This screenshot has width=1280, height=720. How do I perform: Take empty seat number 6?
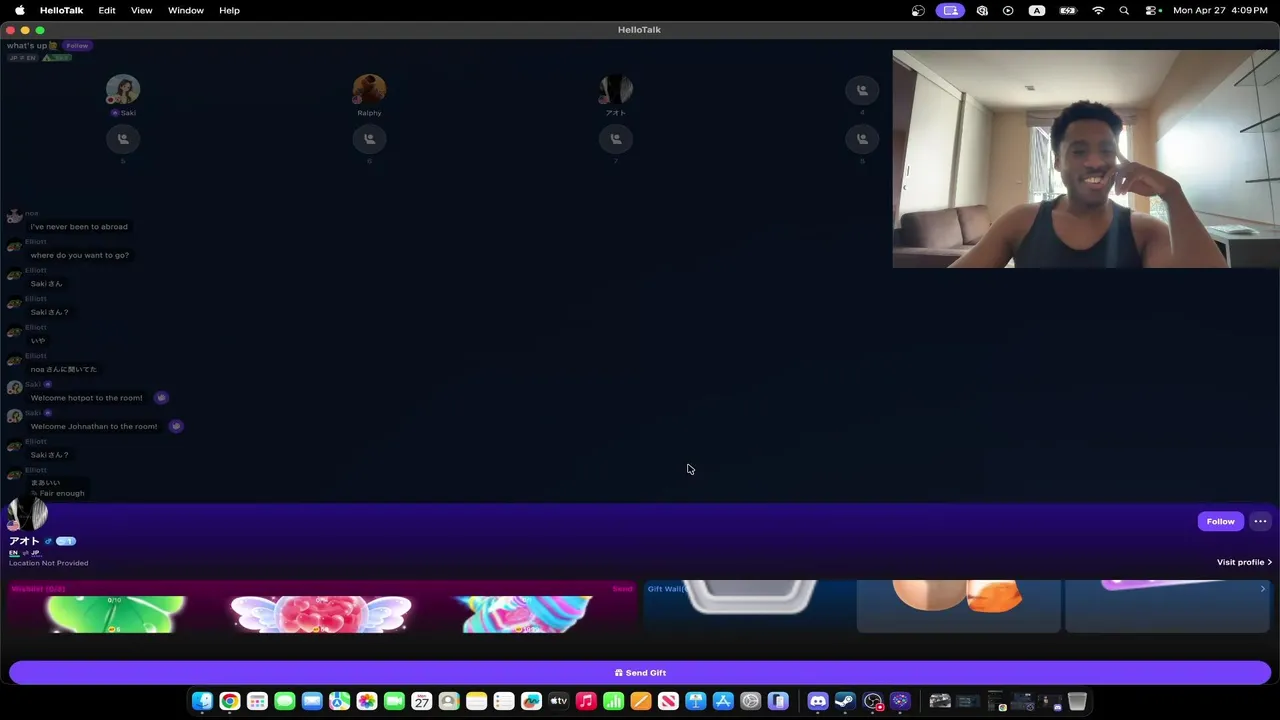point(369,139)
